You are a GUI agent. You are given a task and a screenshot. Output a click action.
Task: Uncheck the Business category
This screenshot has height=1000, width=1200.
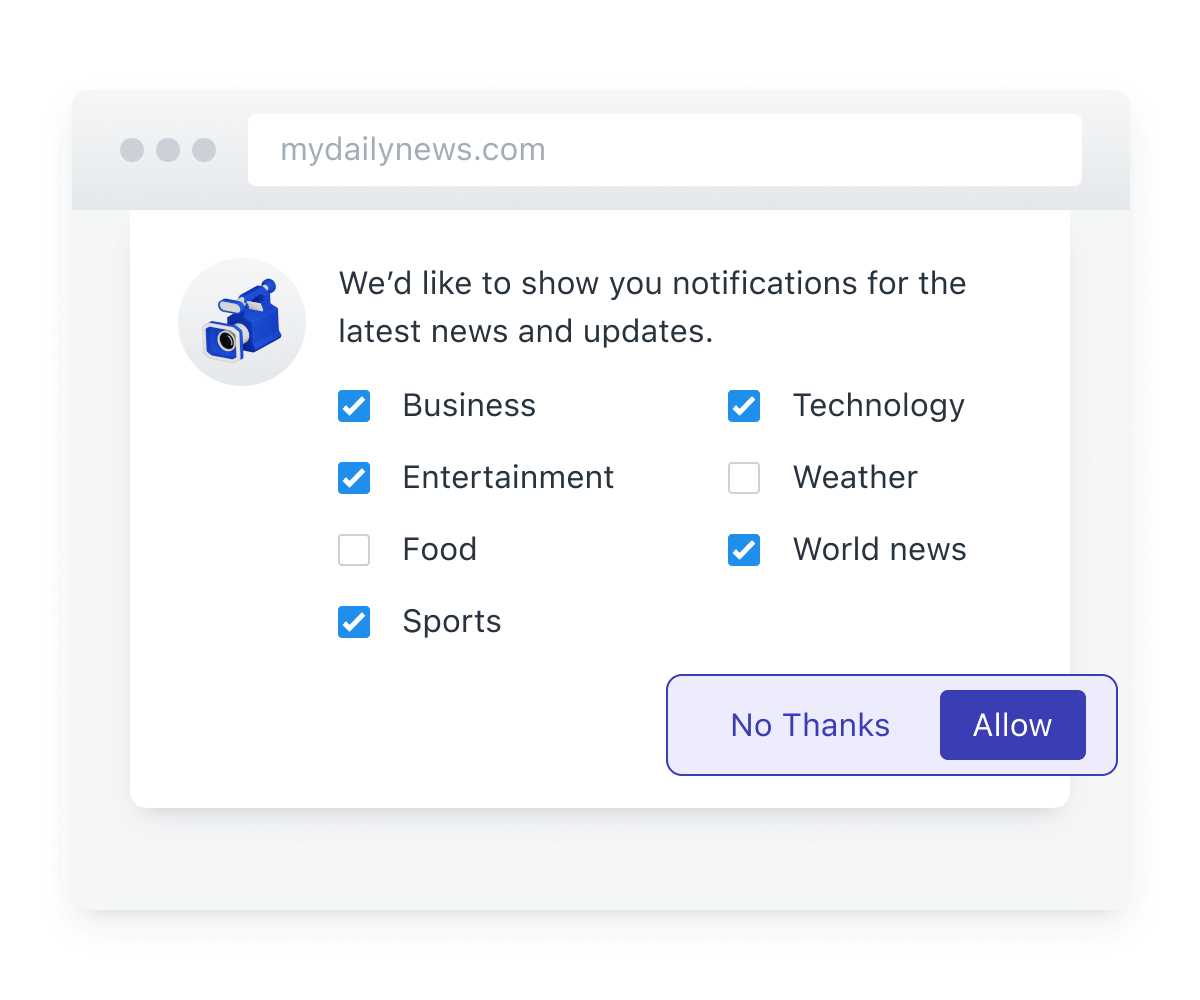(x=354, y=406)
